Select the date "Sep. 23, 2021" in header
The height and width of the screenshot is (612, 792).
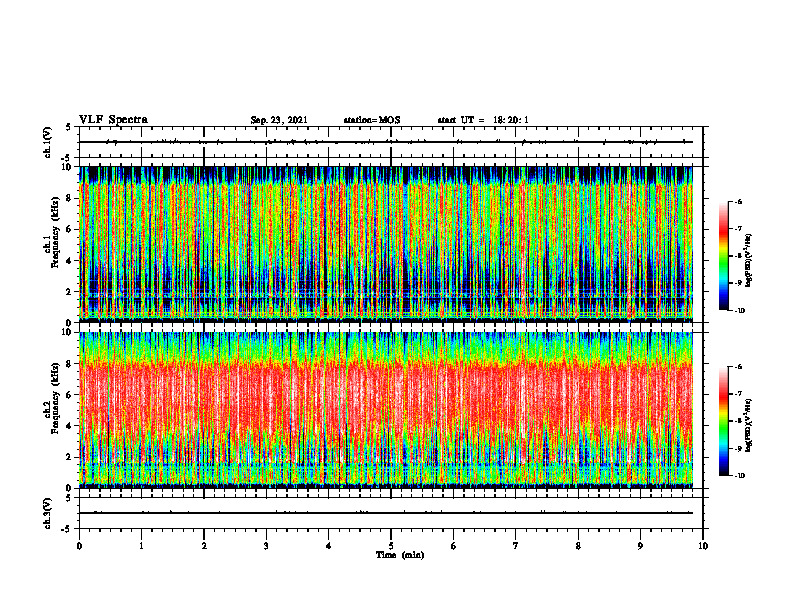click(x=279, y=120)
